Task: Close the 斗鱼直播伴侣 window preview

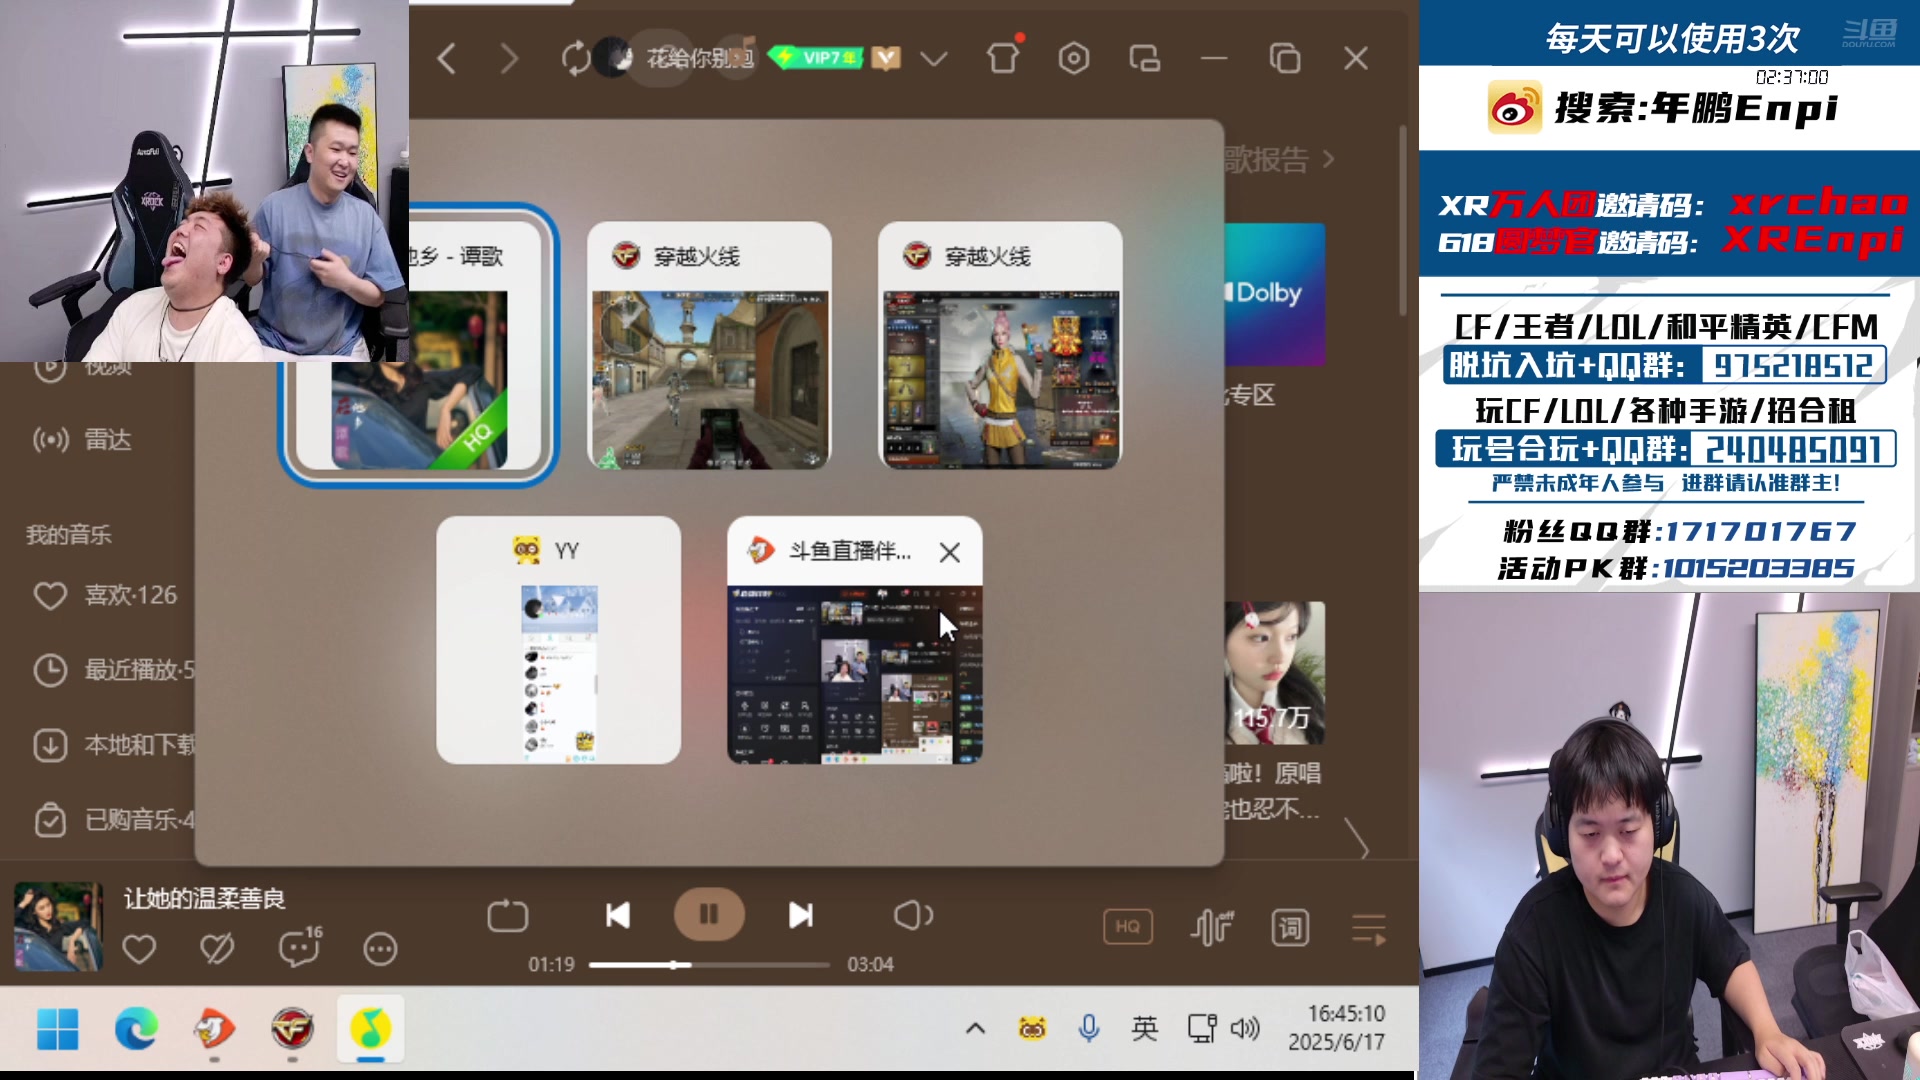Action: tap(950, 552)
